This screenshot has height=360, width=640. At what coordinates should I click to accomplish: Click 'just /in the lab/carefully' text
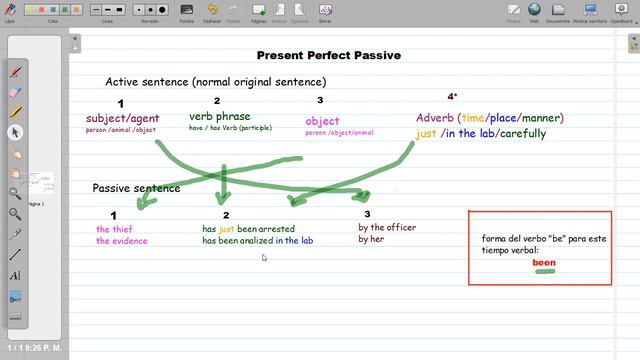point(481,133)
